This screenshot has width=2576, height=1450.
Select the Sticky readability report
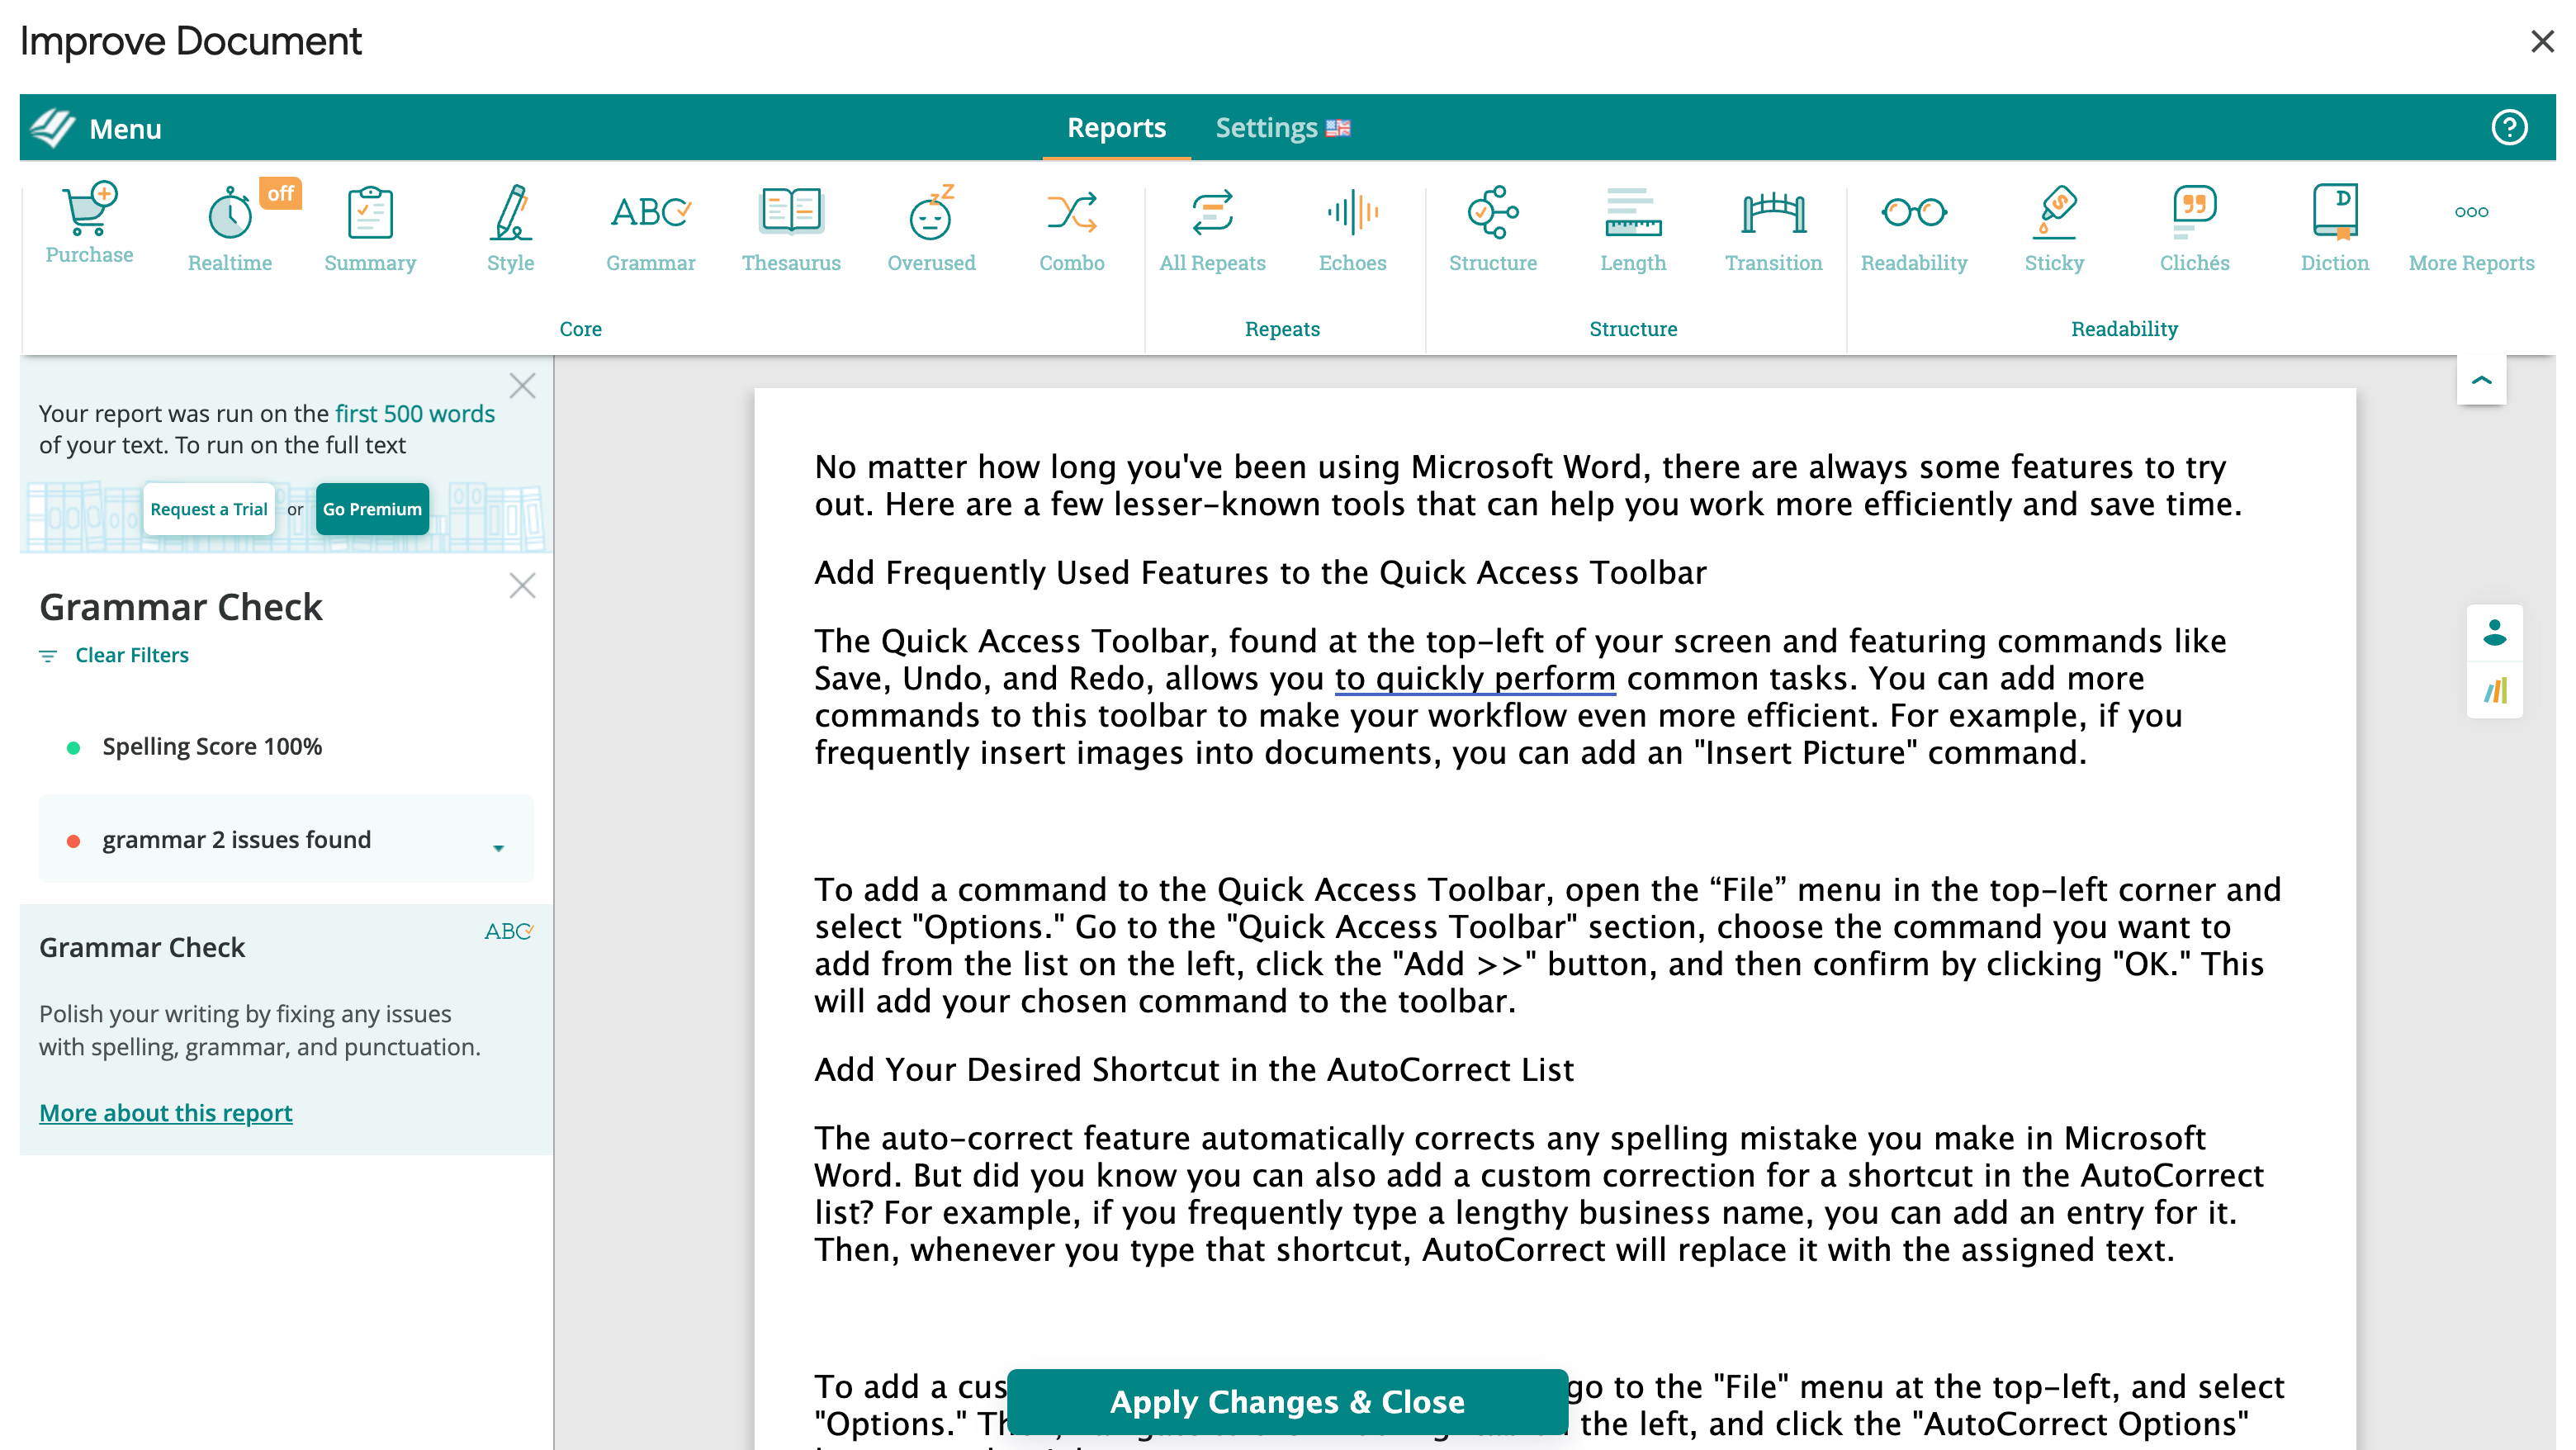pos(2054,226)
